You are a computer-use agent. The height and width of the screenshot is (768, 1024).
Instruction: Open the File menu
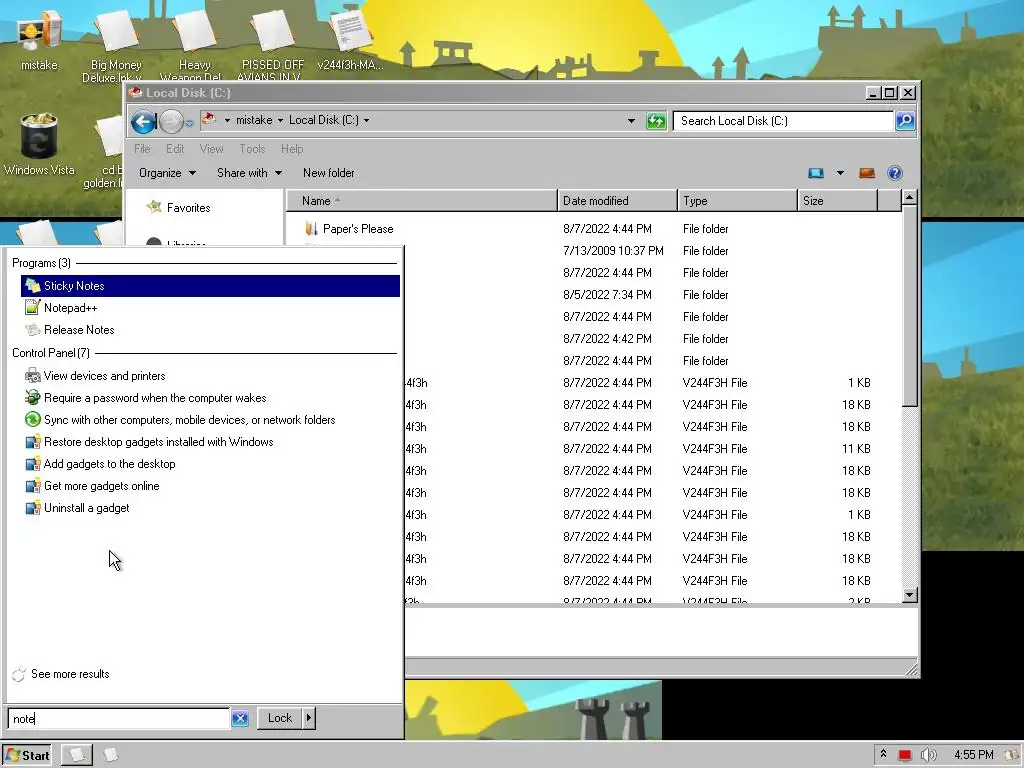point(142,149)
